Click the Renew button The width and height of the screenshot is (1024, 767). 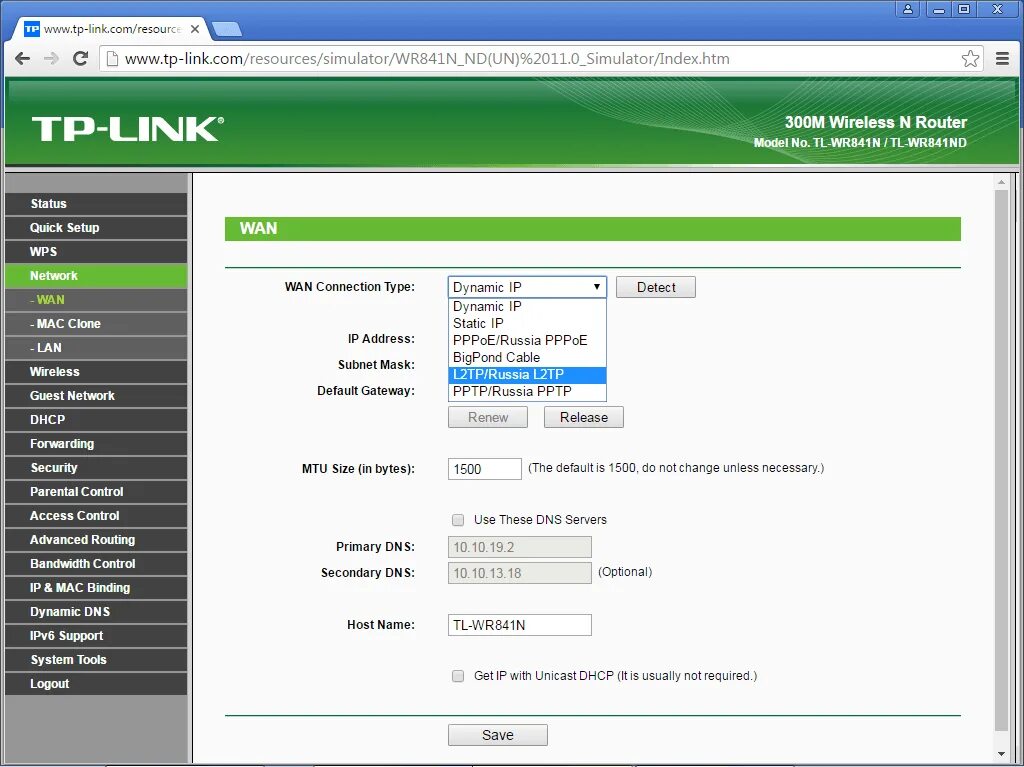tap(488, 417)
